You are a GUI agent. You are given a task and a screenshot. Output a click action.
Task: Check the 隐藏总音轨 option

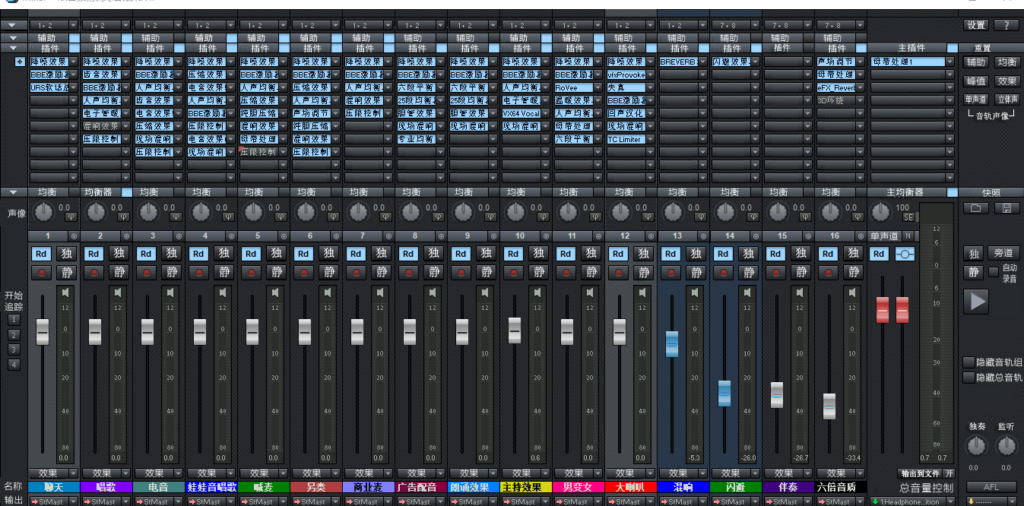968,377
